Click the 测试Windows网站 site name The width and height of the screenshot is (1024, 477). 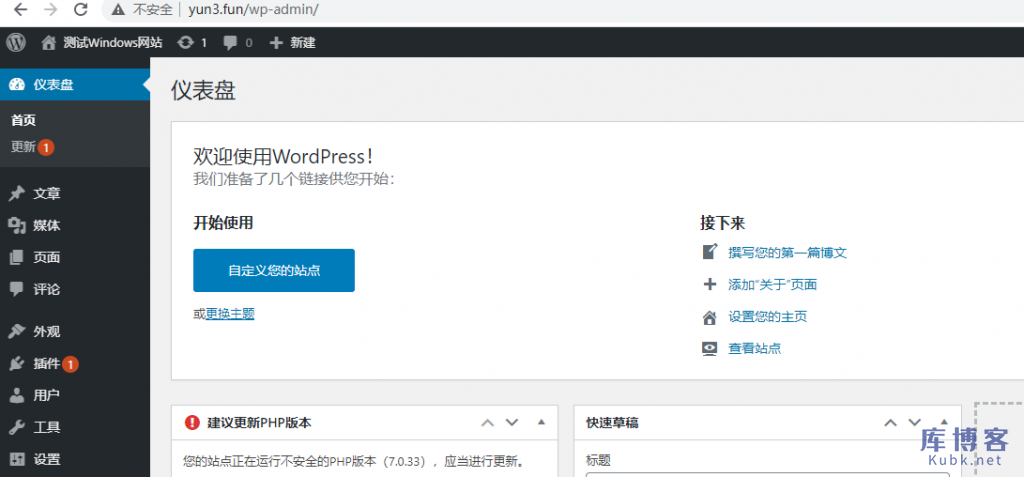[x=112, y=43]
